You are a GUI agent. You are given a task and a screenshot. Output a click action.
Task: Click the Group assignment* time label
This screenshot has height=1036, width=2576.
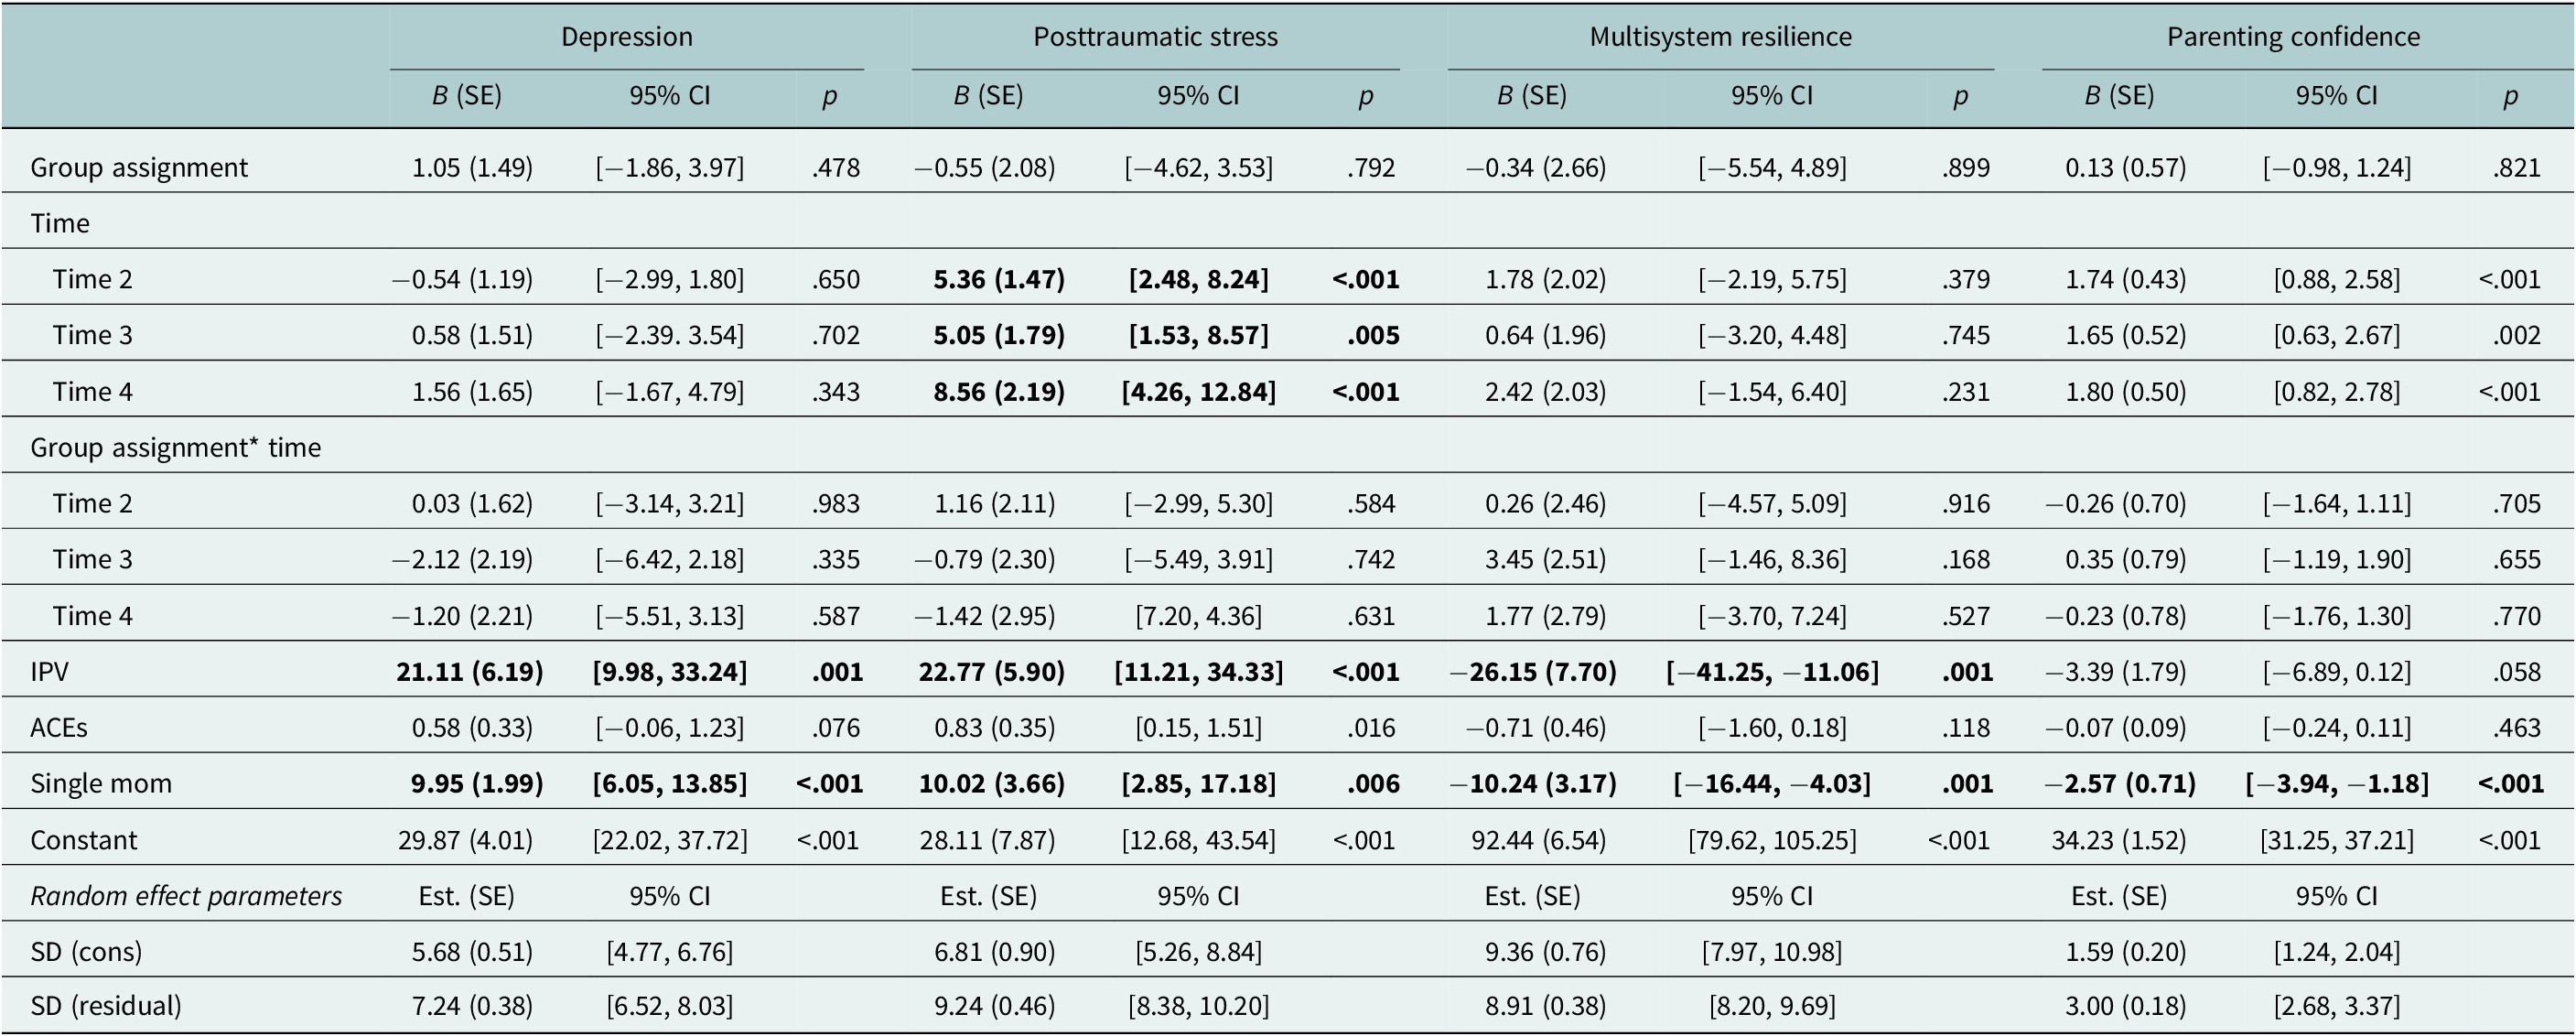click(175, 447)
